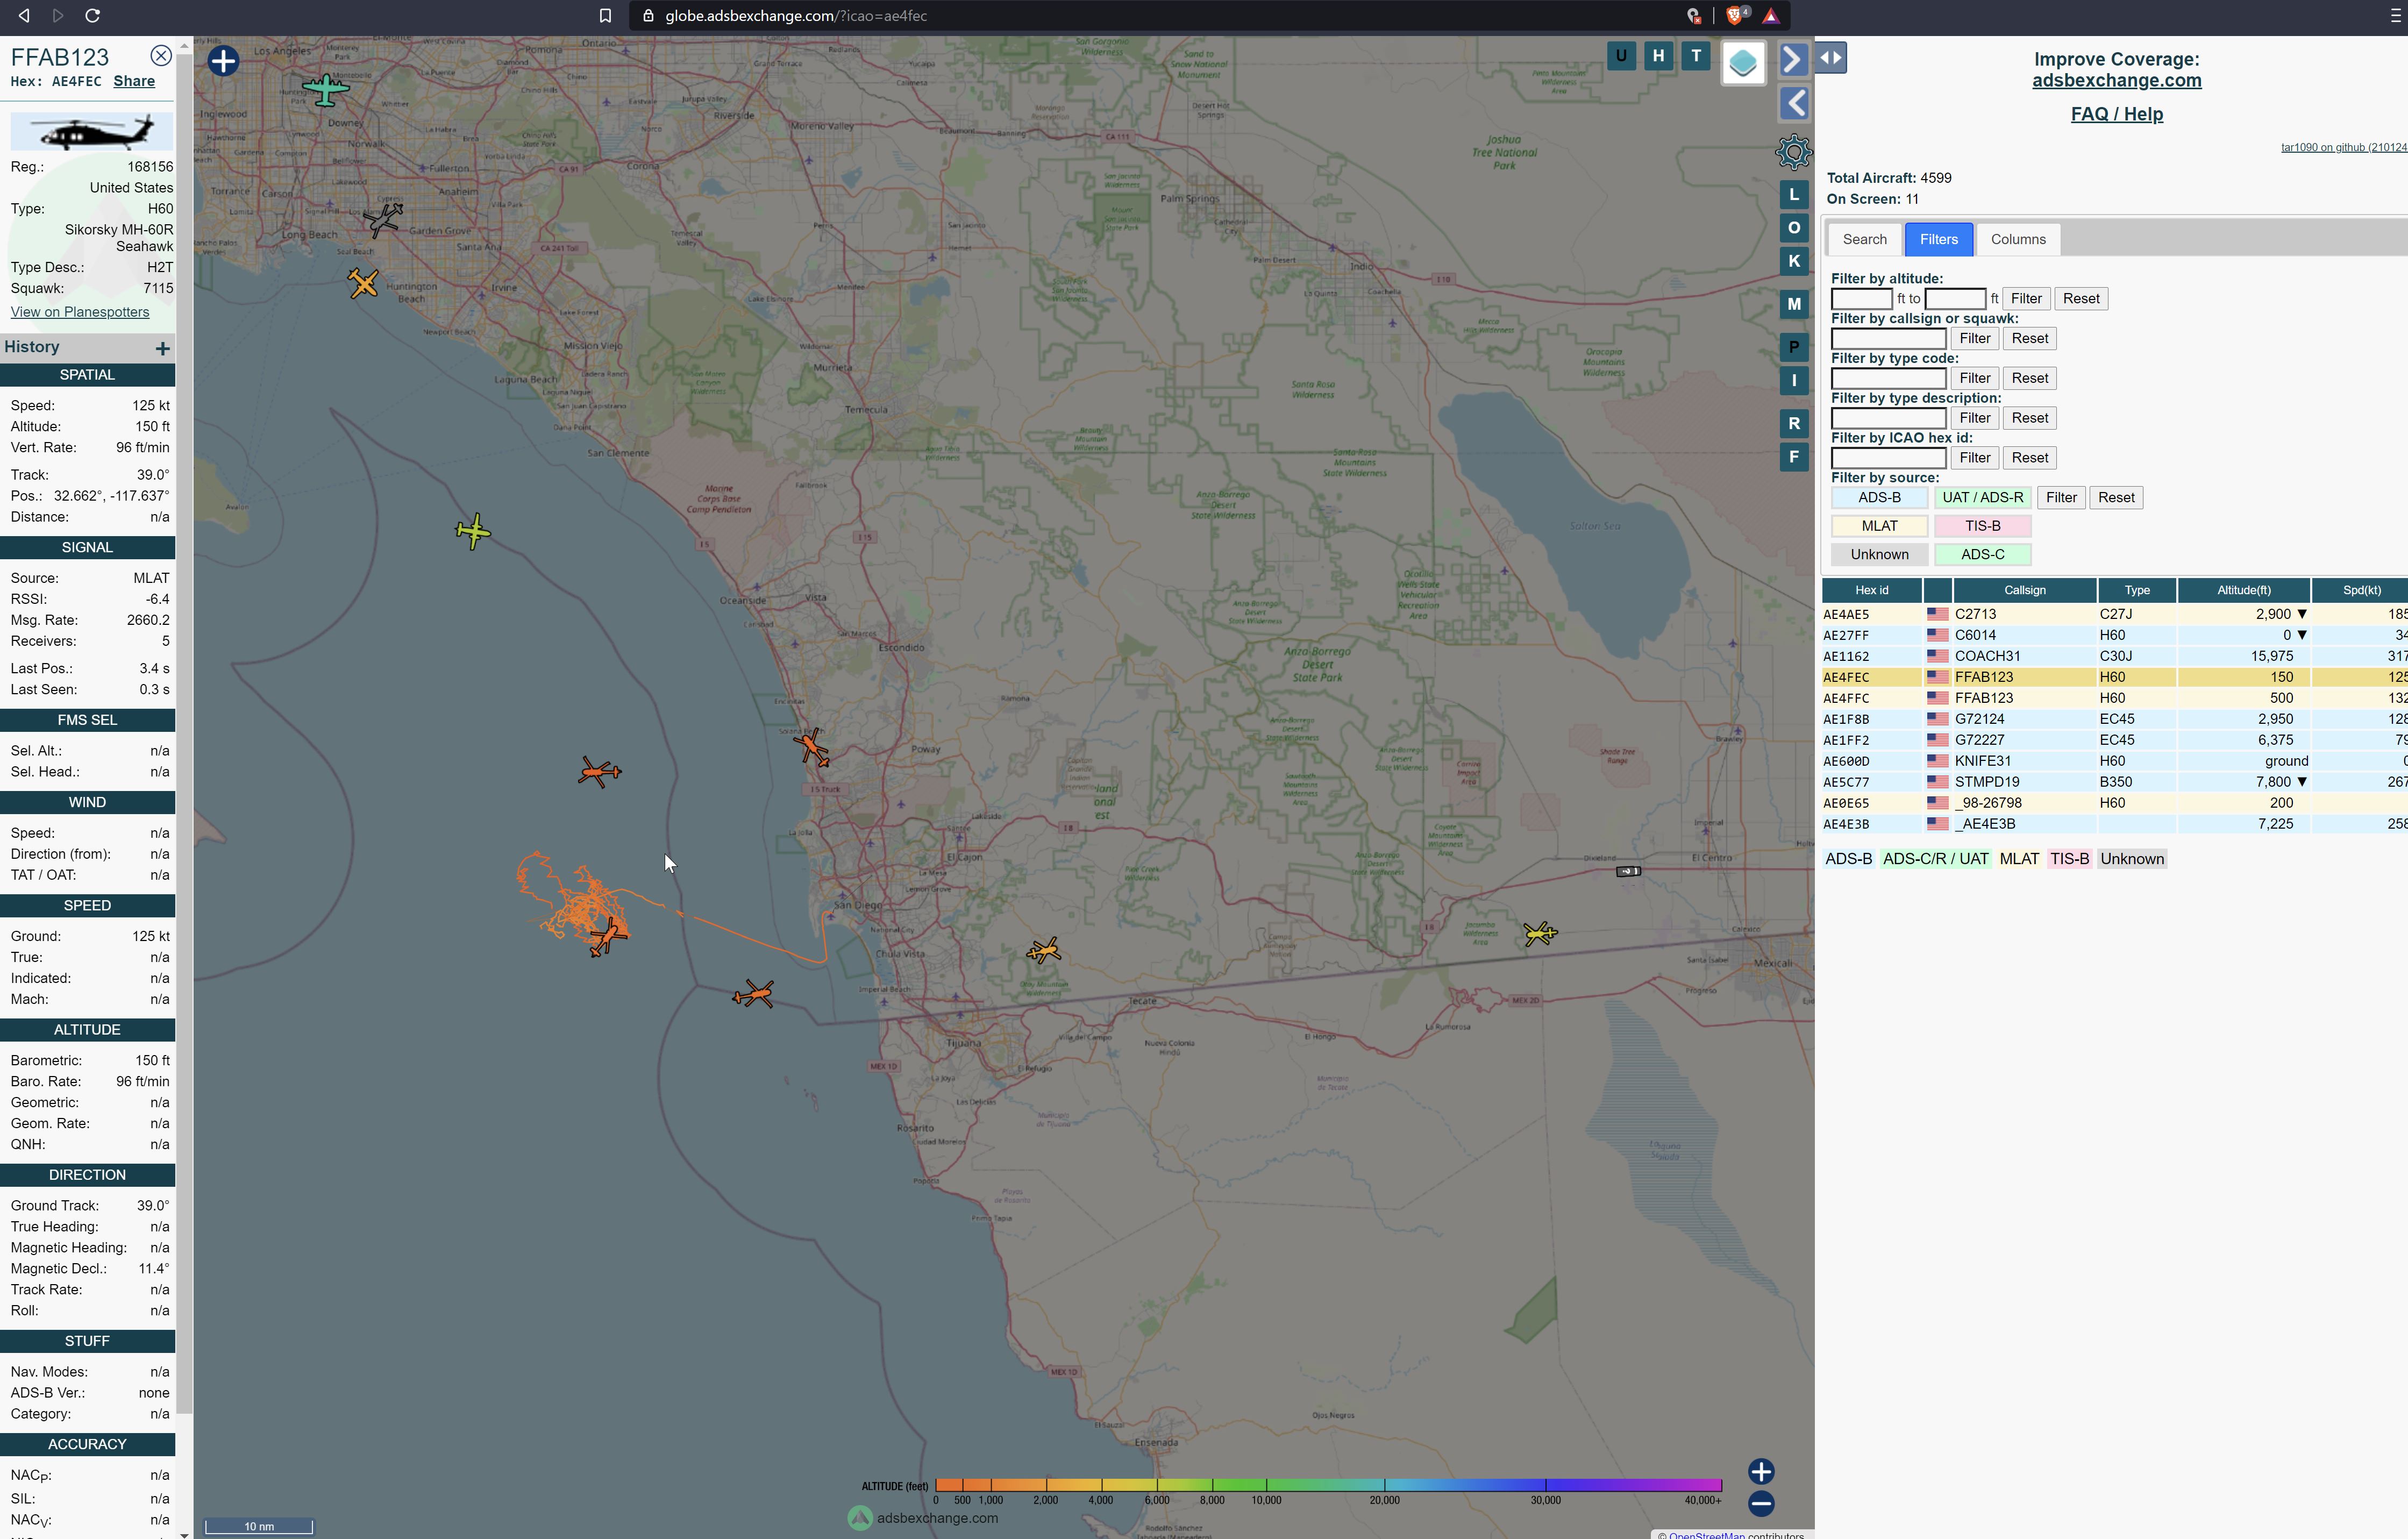Sort table by Spd(kt) column
Viewport: 2408px width, 1539px height.
point(2361,590)
